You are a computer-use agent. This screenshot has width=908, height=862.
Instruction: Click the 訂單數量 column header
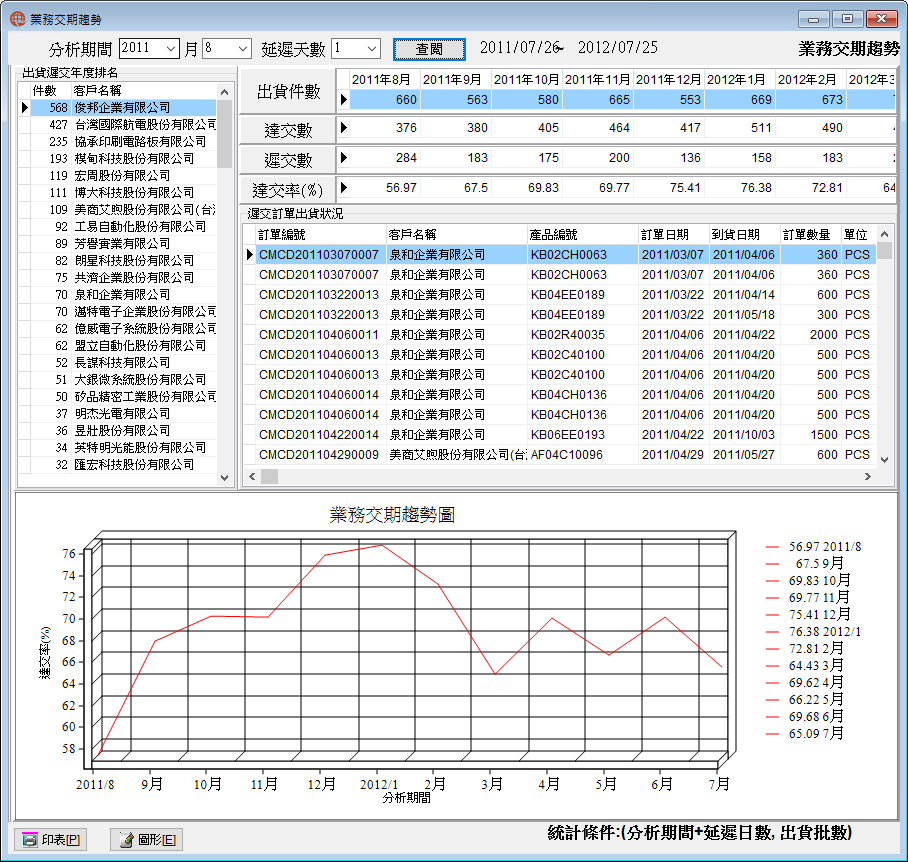811,234
